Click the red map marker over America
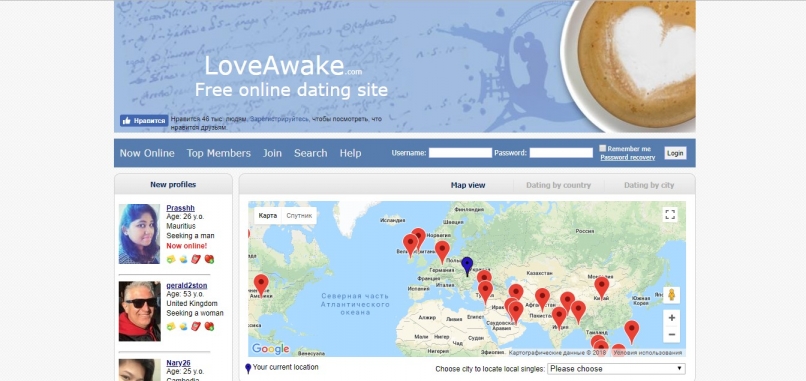 tap(261, 285)
